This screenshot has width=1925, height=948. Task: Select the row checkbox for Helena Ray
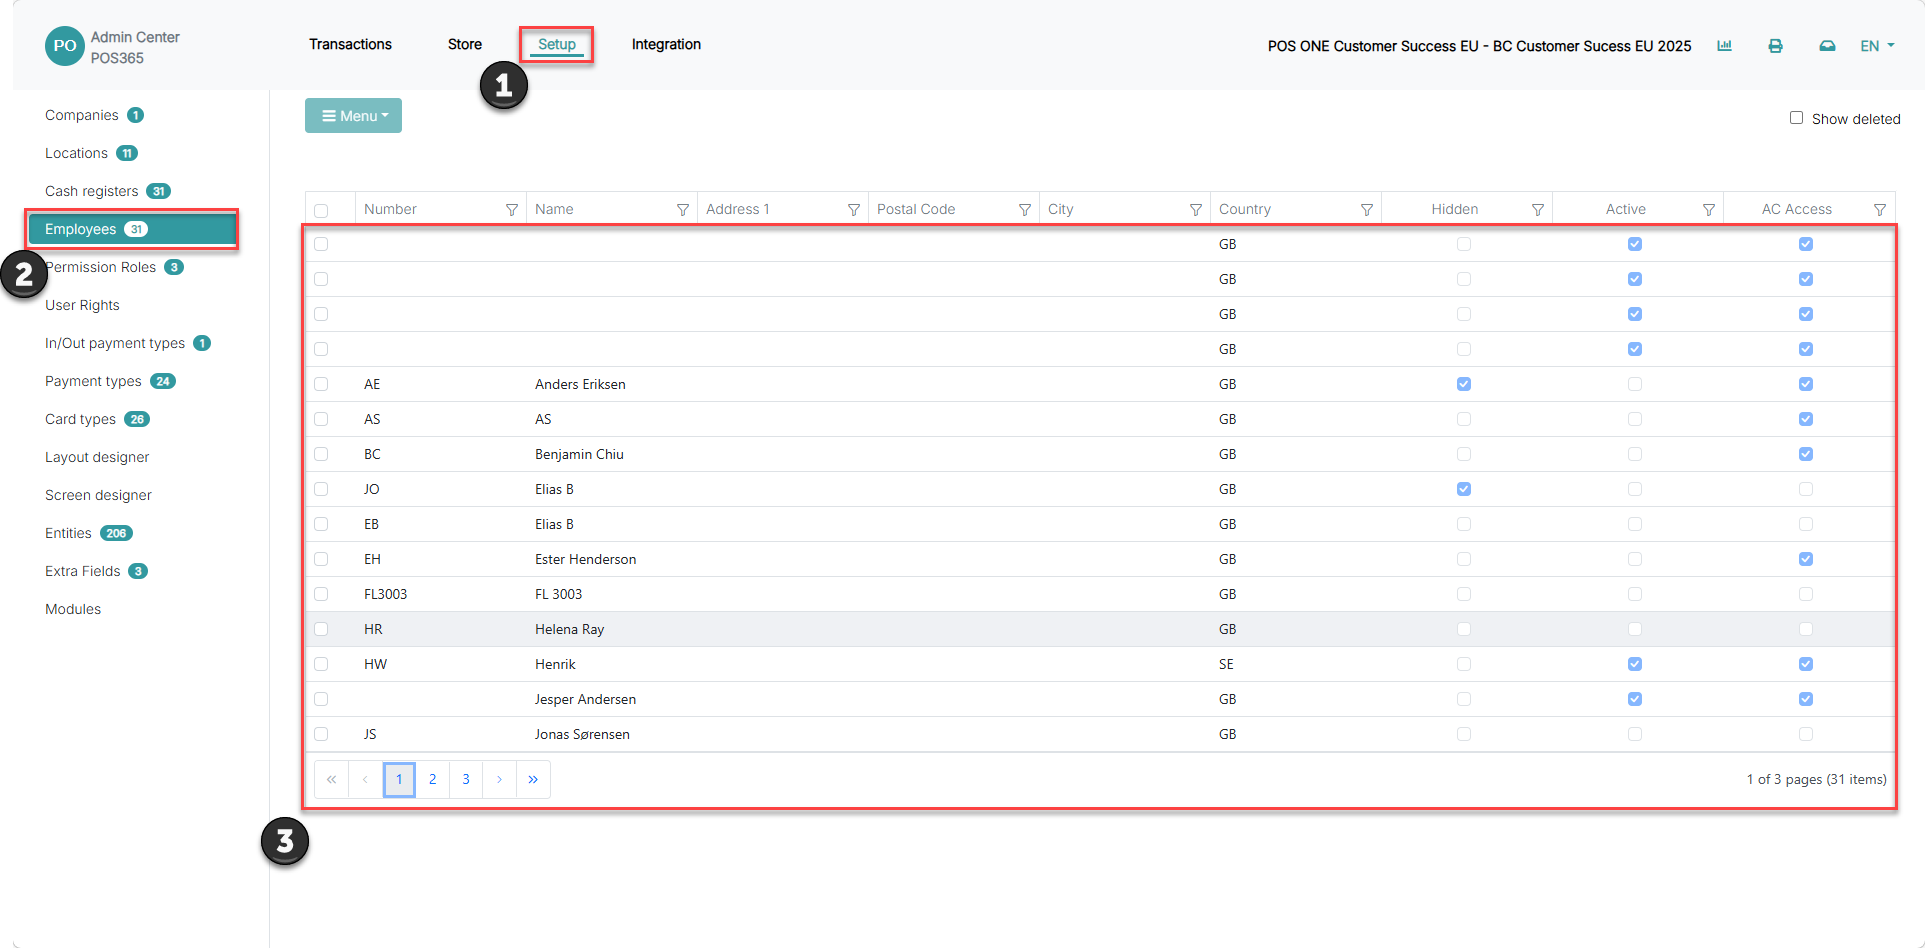321,629
